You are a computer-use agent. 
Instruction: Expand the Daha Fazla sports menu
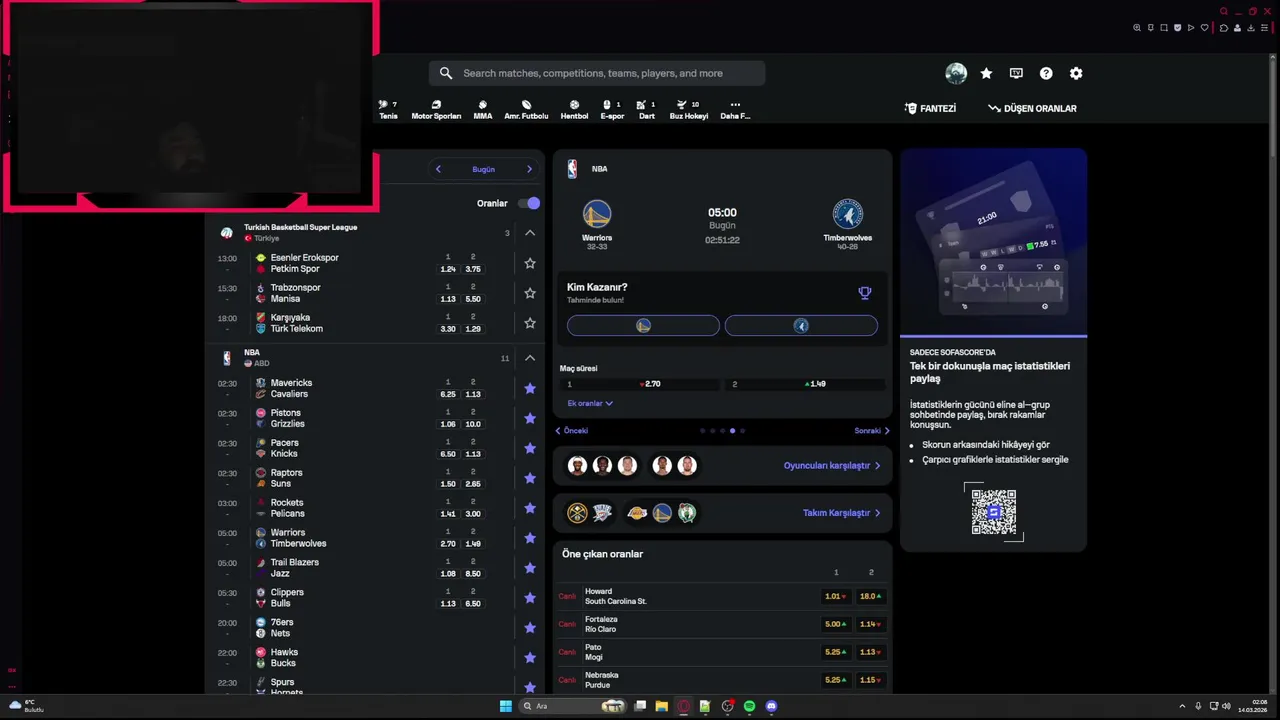click(735, 109)
